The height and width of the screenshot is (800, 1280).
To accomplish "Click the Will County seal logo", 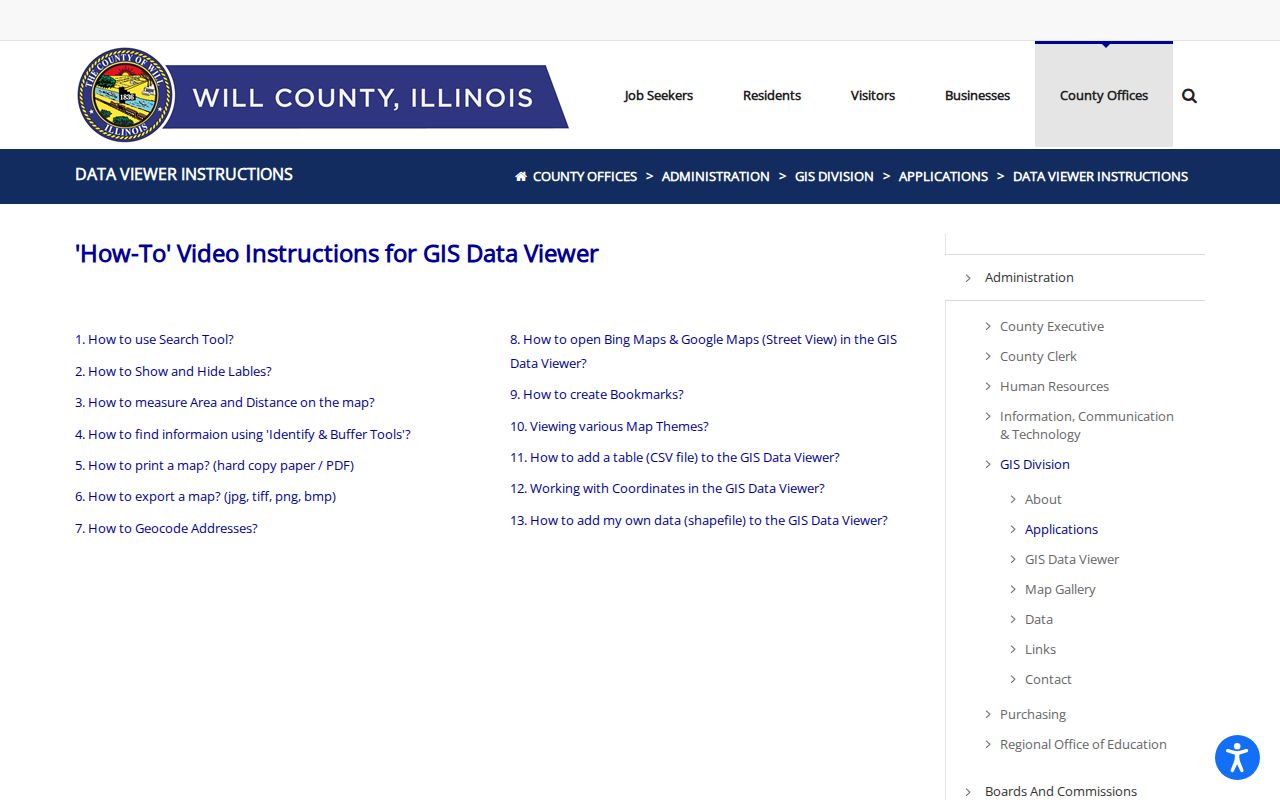I will pyautogui.click(x=126, y=95).
